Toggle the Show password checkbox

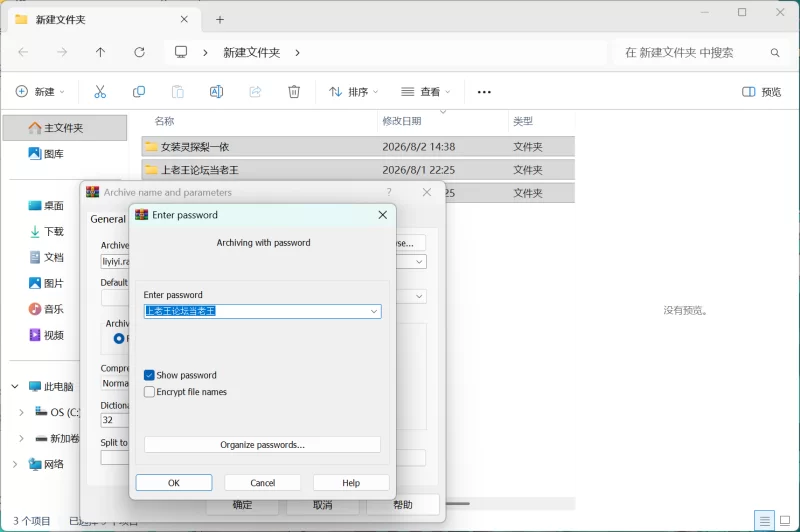point(149,375)
